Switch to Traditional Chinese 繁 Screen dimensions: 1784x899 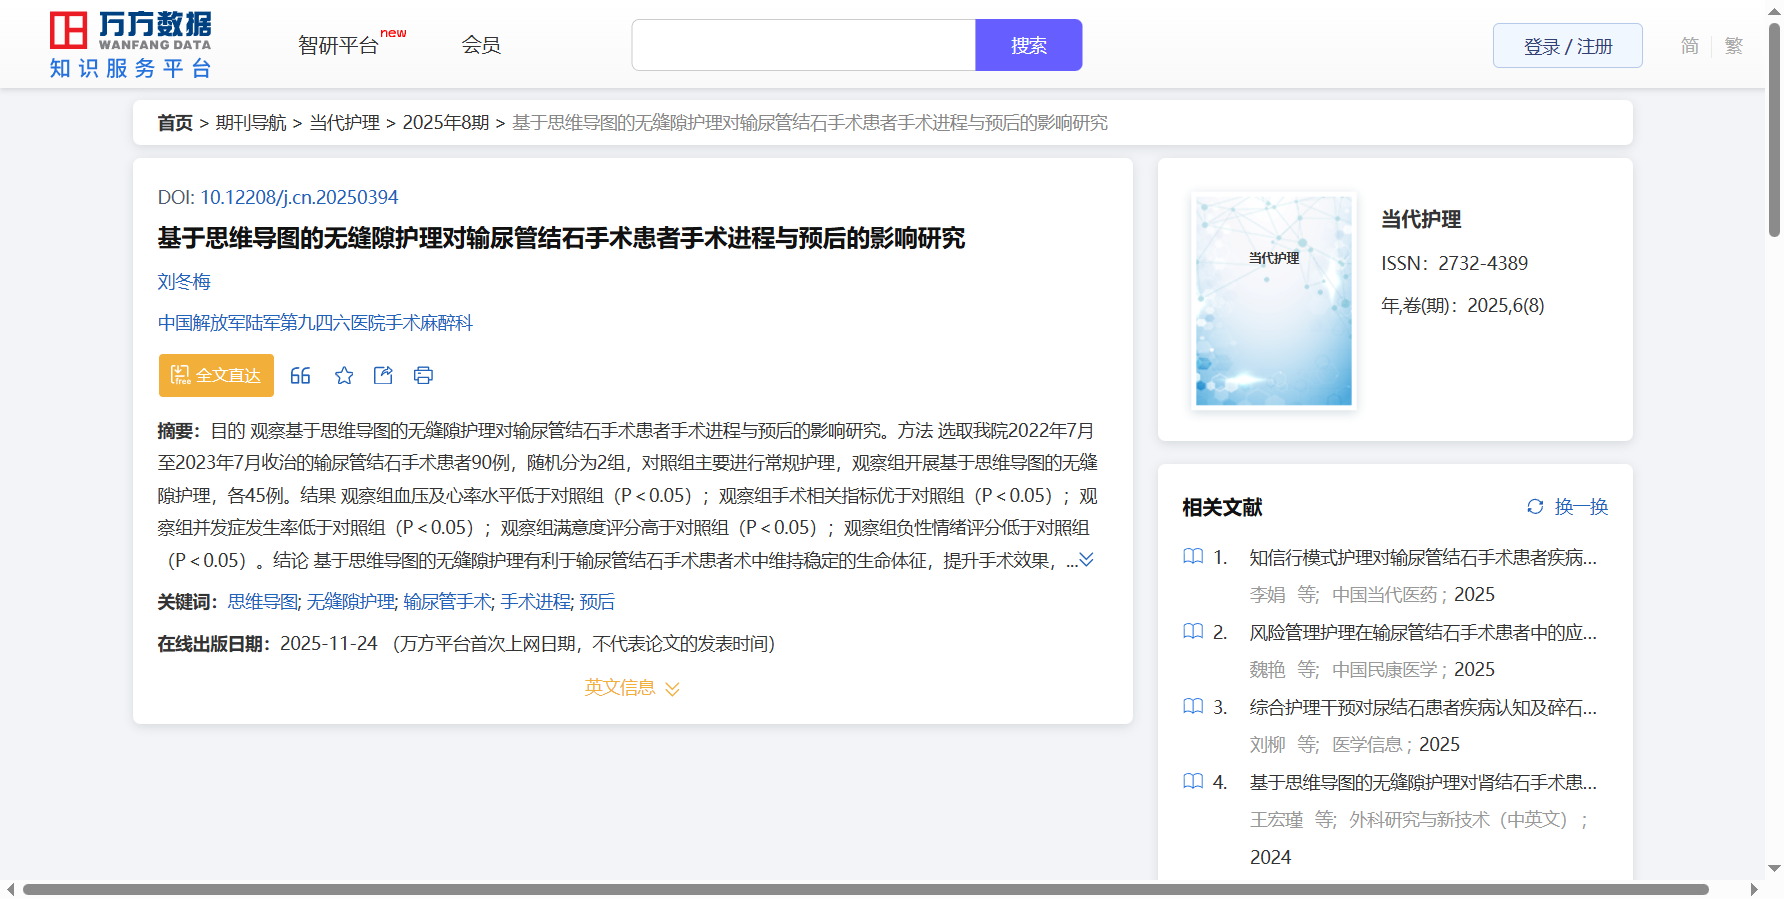1734,46
